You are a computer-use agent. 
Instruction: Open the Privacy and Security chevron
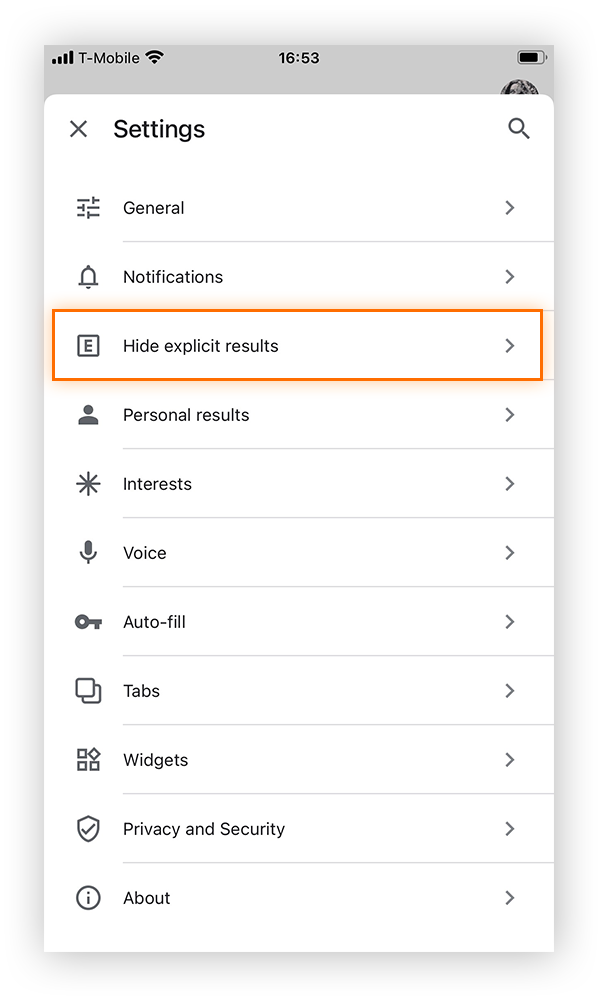[510, 828]
